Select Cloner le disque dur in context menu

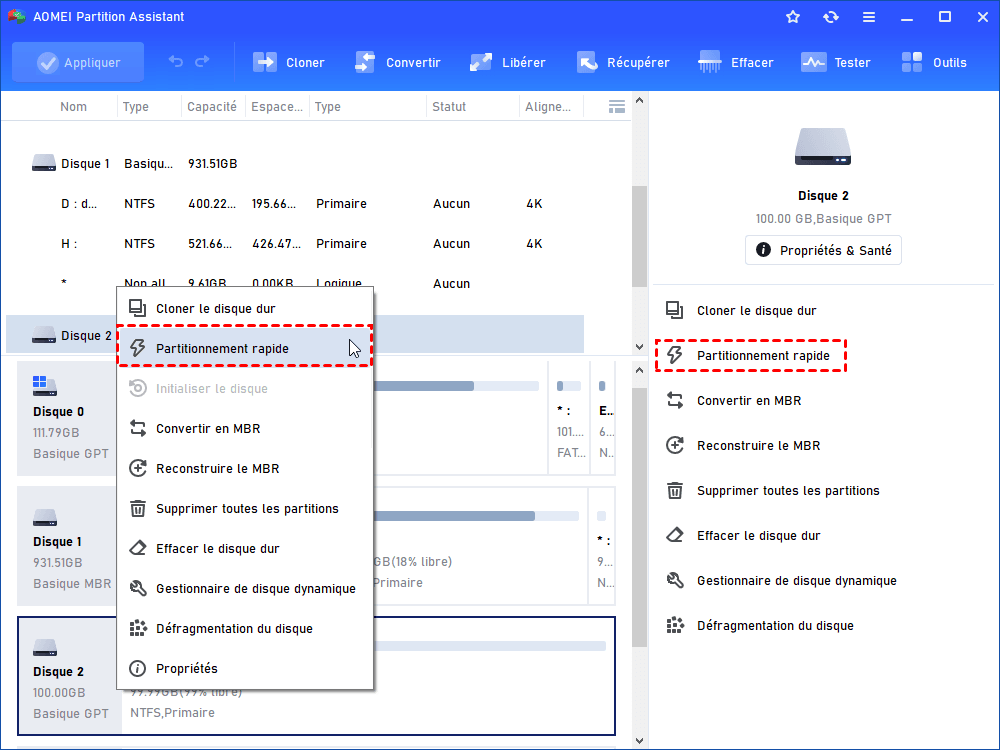(245, 309)
